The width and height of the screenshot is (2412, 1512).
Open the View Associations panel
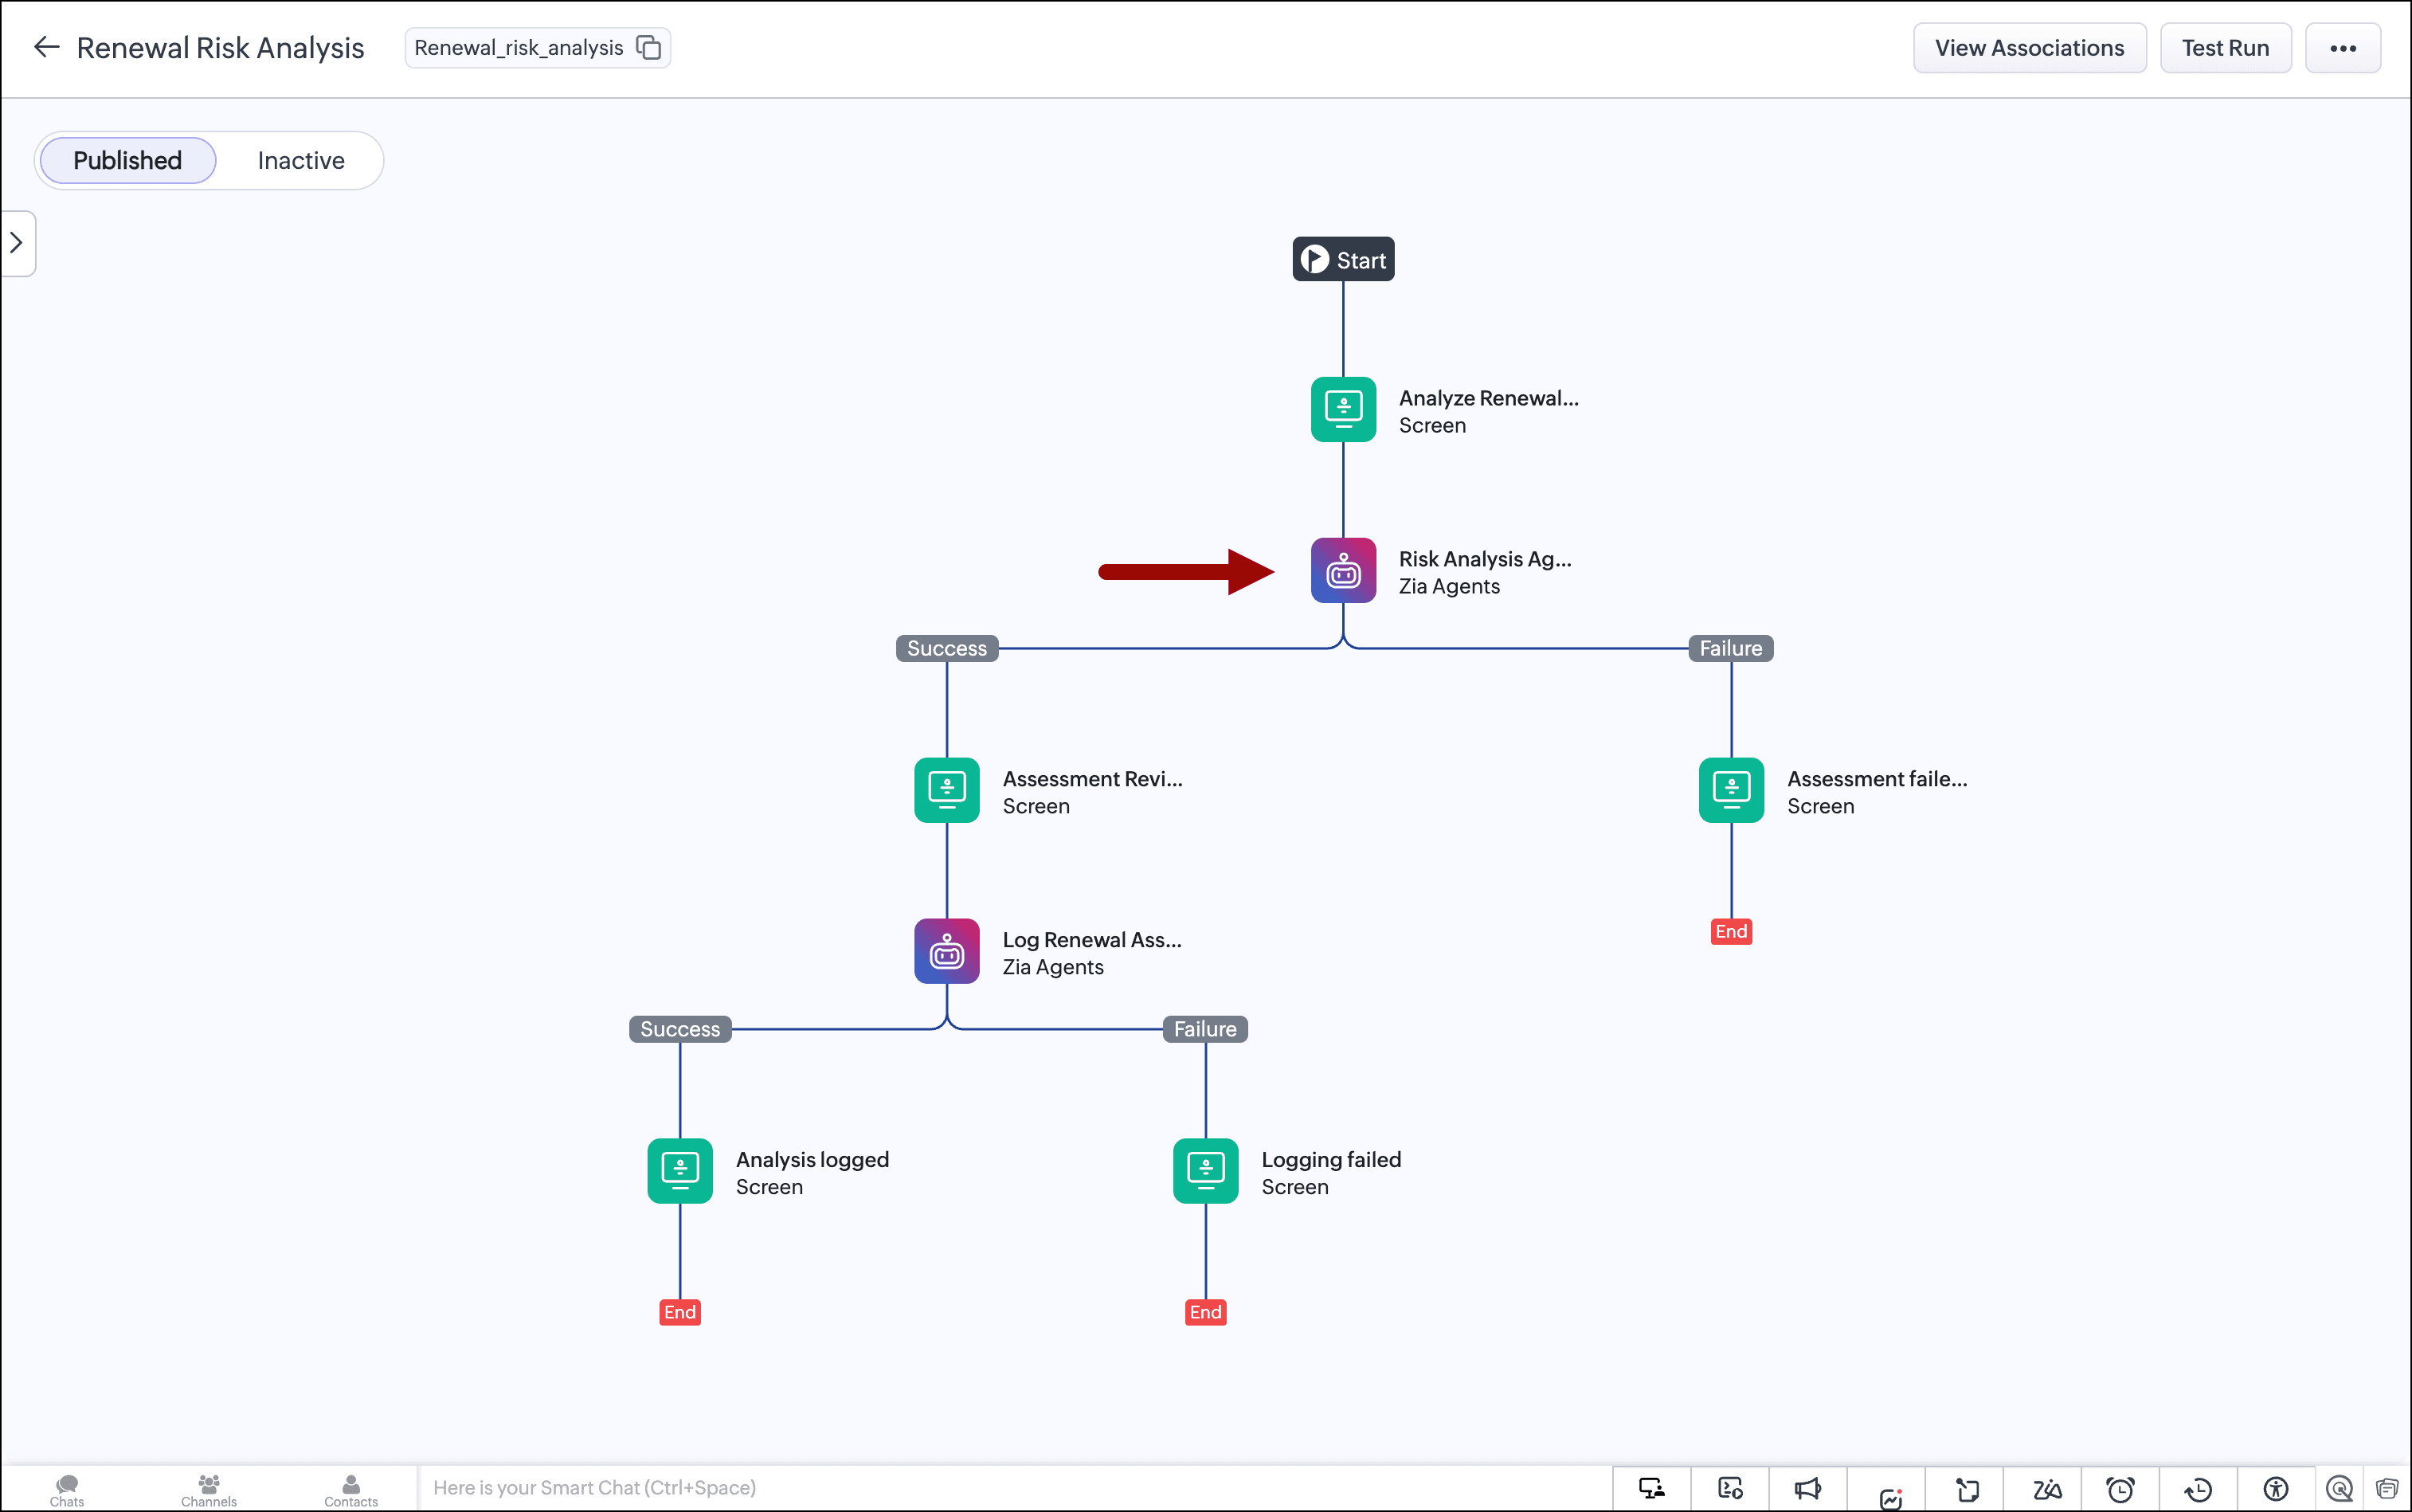(2029, 48)
